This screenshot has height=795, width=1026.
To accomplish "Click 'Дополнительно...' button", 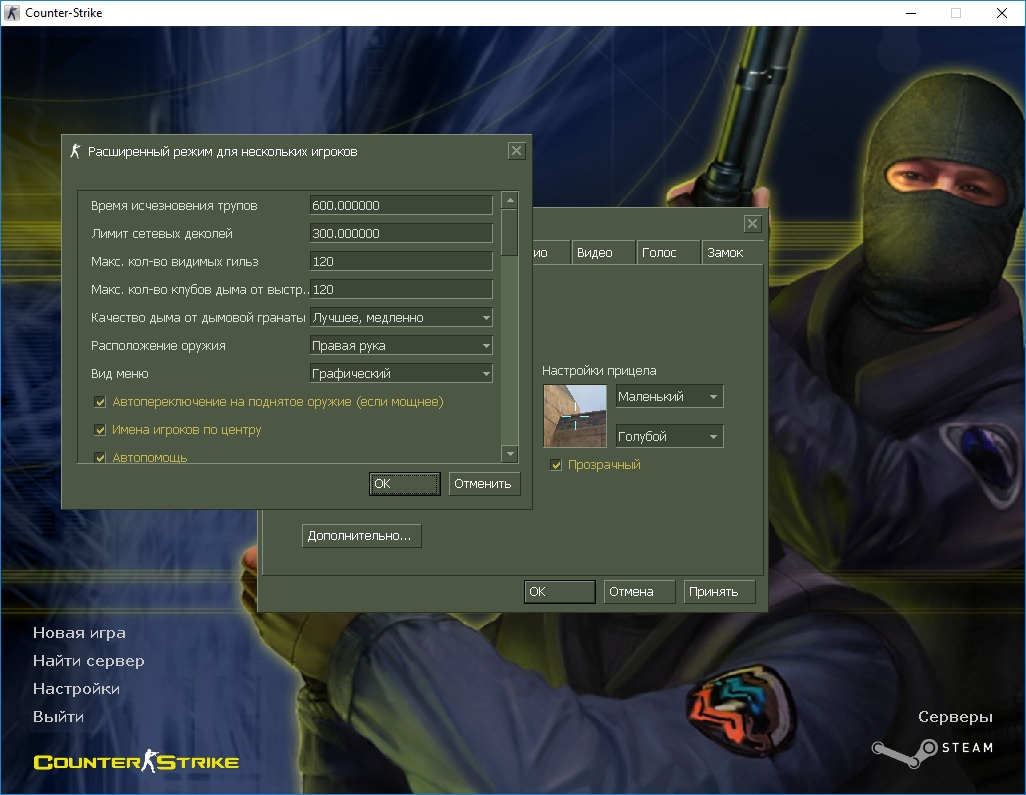I will [x=361, y=536].
